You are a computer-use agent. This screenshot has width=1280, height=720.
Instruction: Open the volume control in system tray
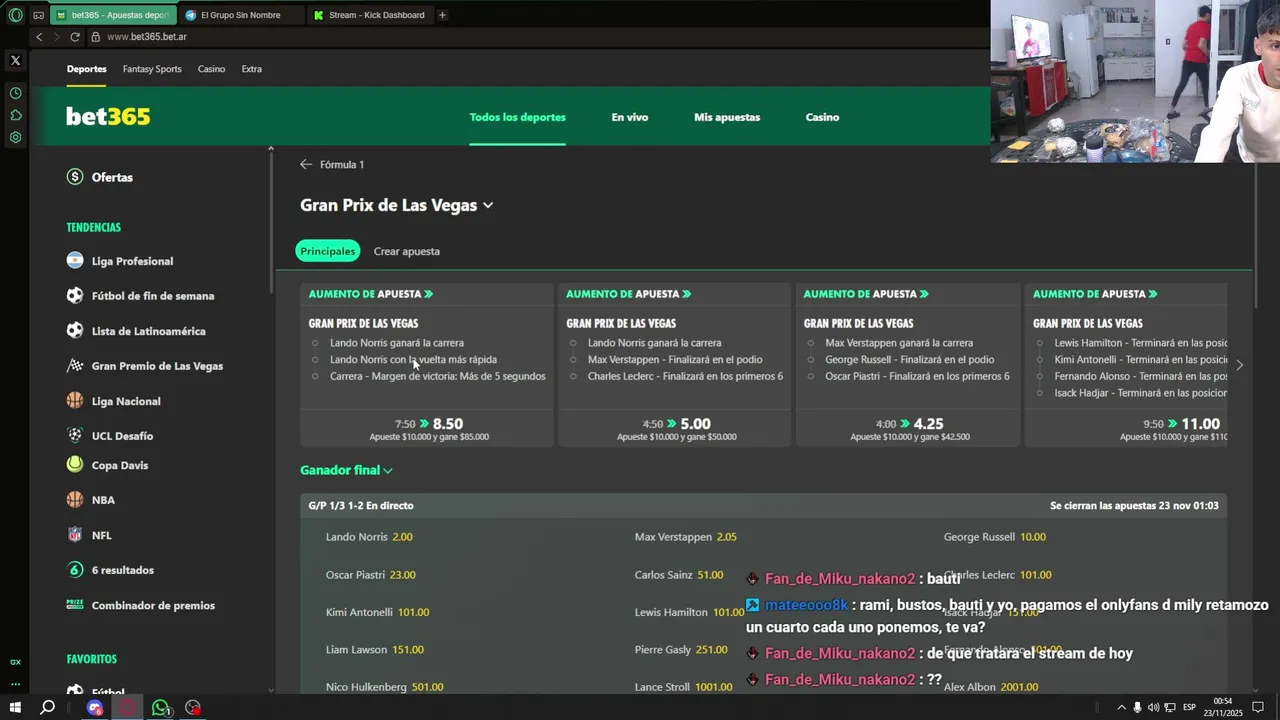[x=1153, y=708]
